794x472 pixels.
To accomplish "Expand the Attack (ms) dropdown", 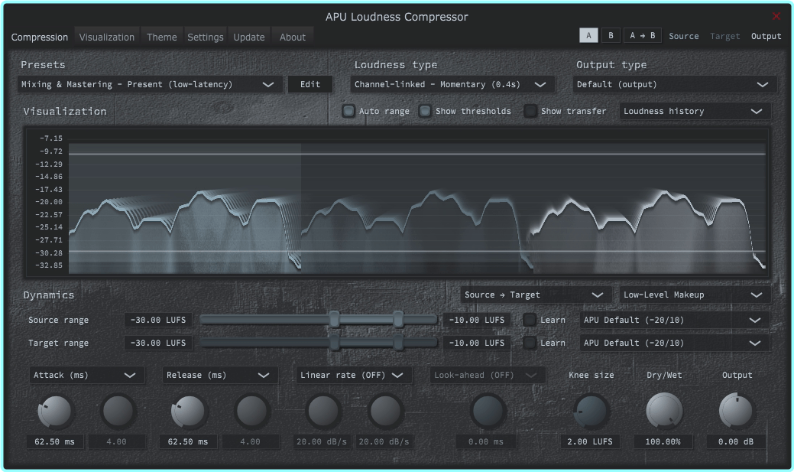I will click(87, 375).
